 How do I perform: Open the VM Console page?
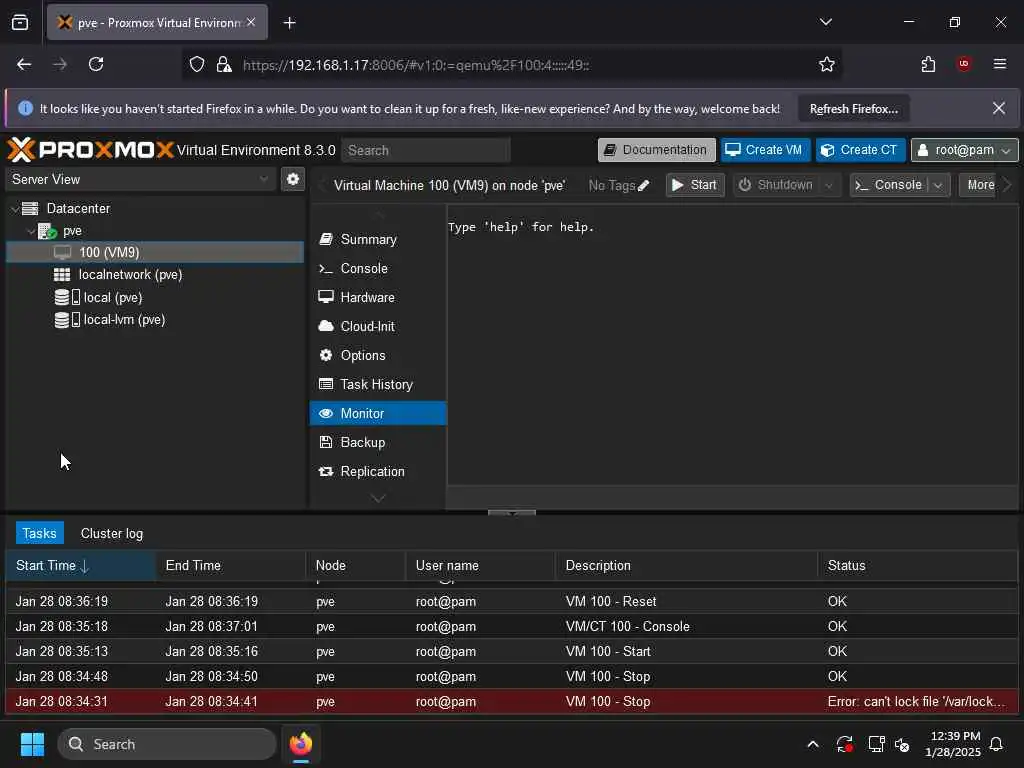coord(377,268)
